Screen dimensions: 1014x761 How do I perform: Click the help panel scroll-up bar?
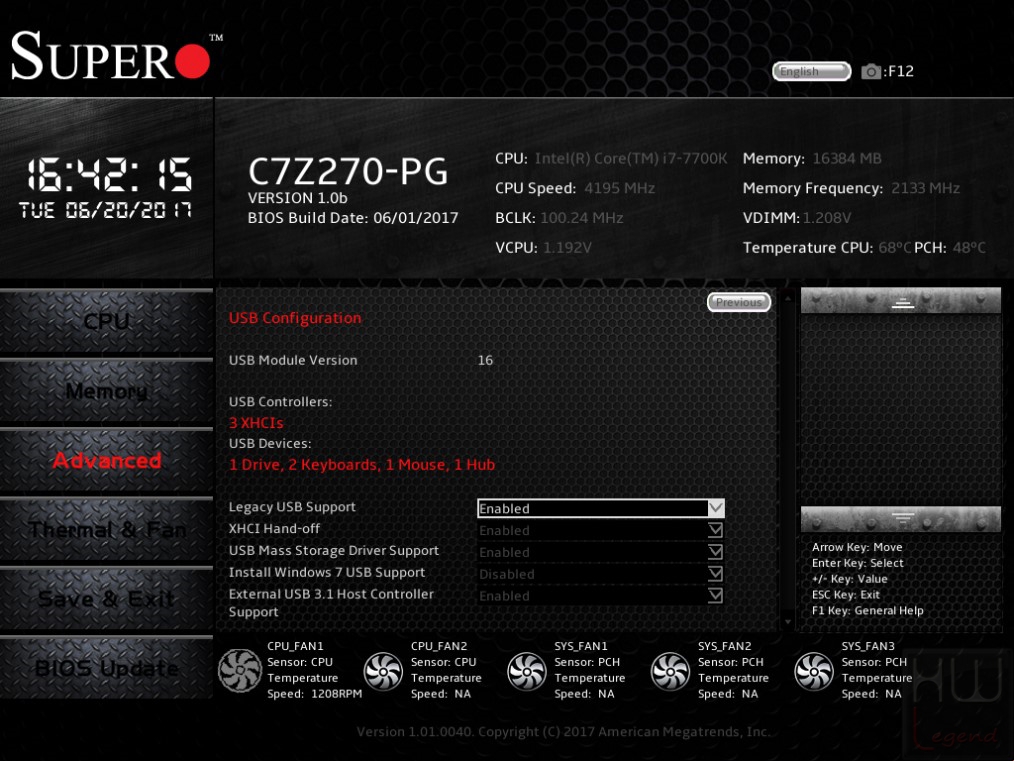[901, 301]
